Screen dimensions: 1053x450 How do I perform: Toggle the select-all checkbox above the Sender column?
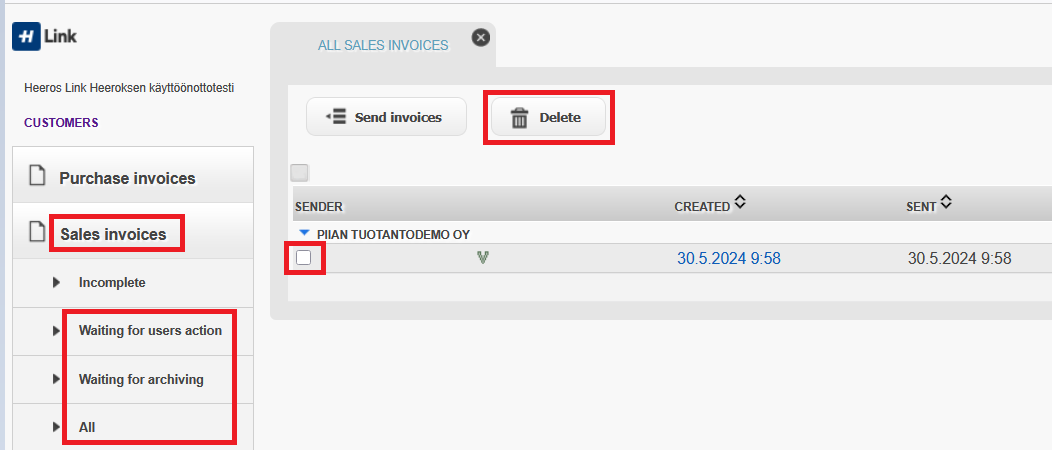[x=300, y=173]
